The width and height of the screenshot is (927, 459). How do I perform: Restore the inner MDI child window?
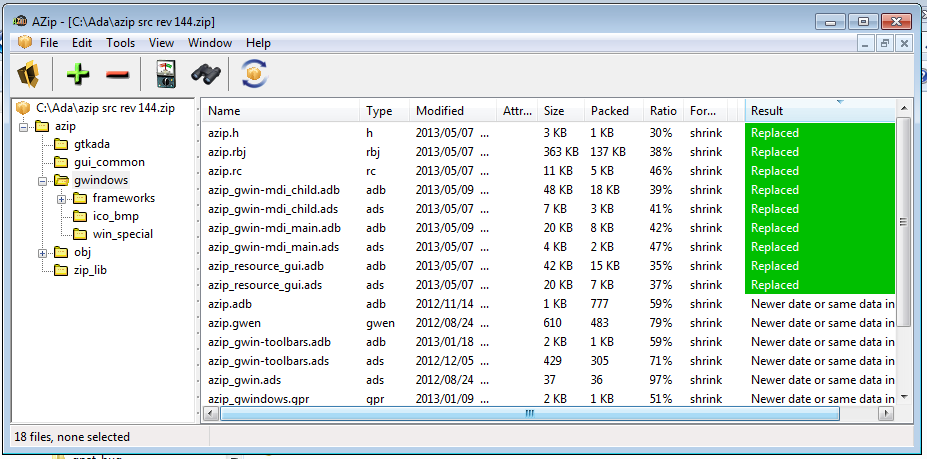(884, 43)
